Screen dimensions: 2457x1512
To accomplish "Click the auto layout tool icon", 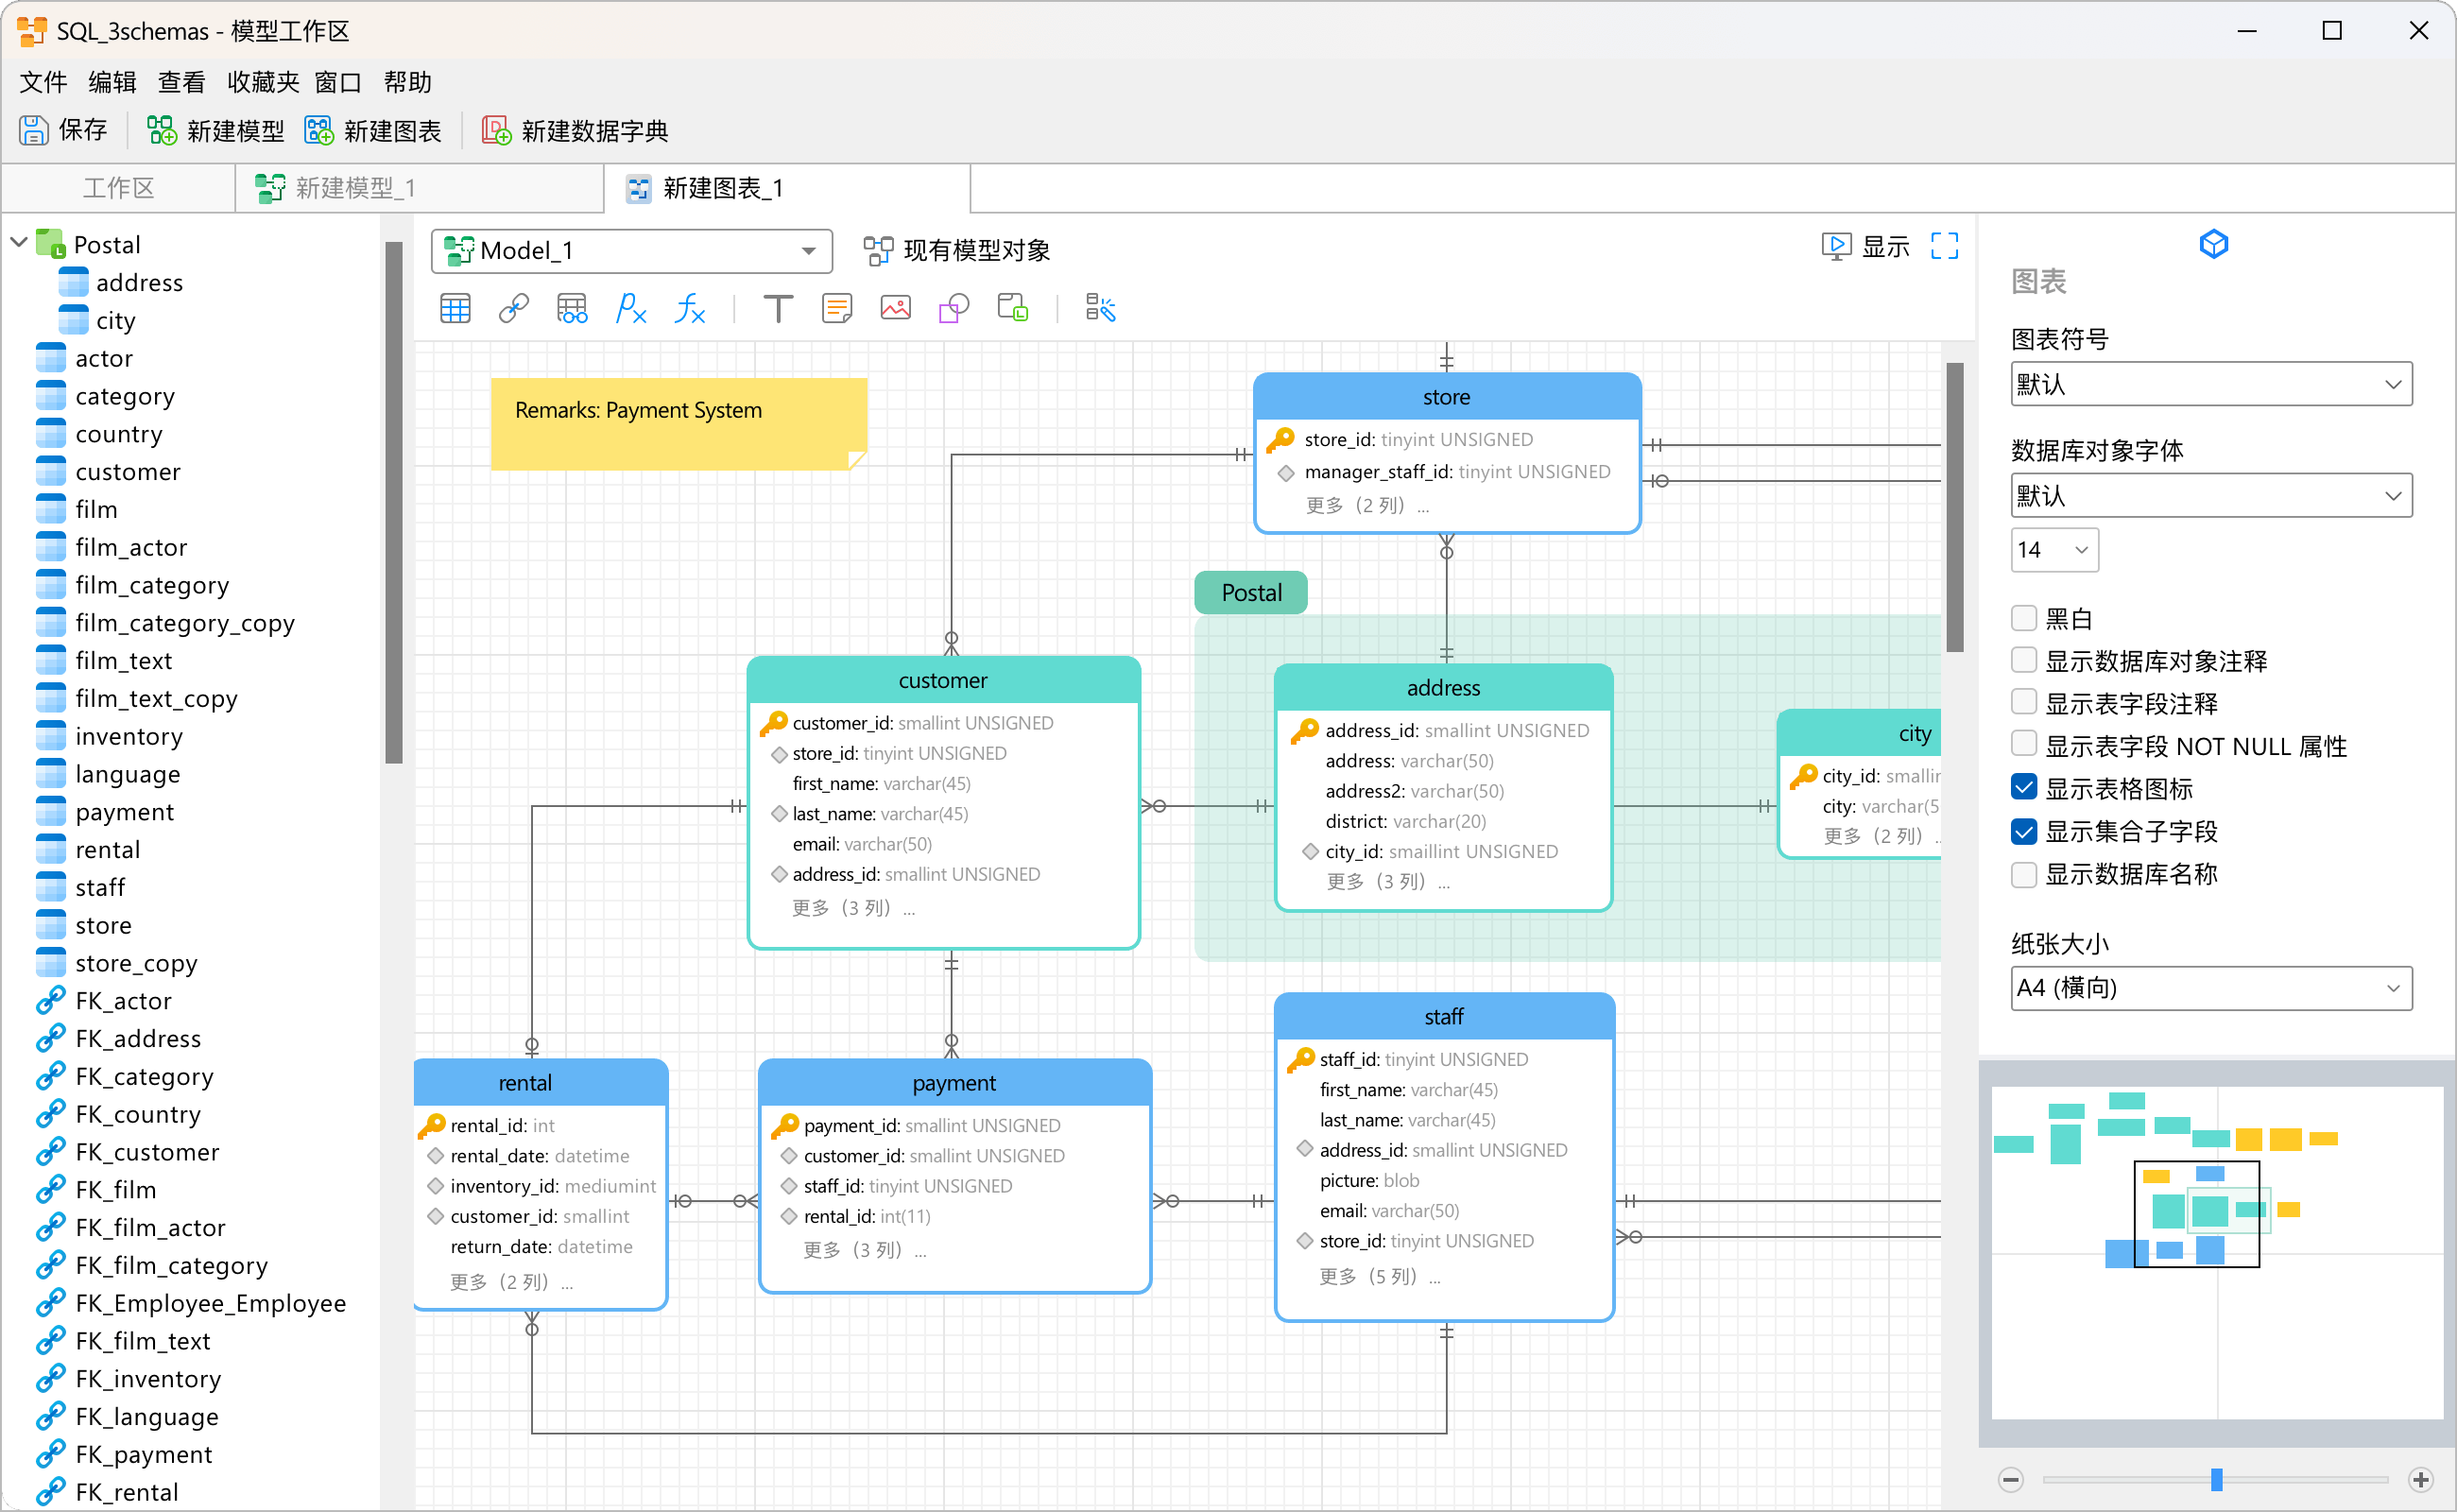I will click(1100, 308).
